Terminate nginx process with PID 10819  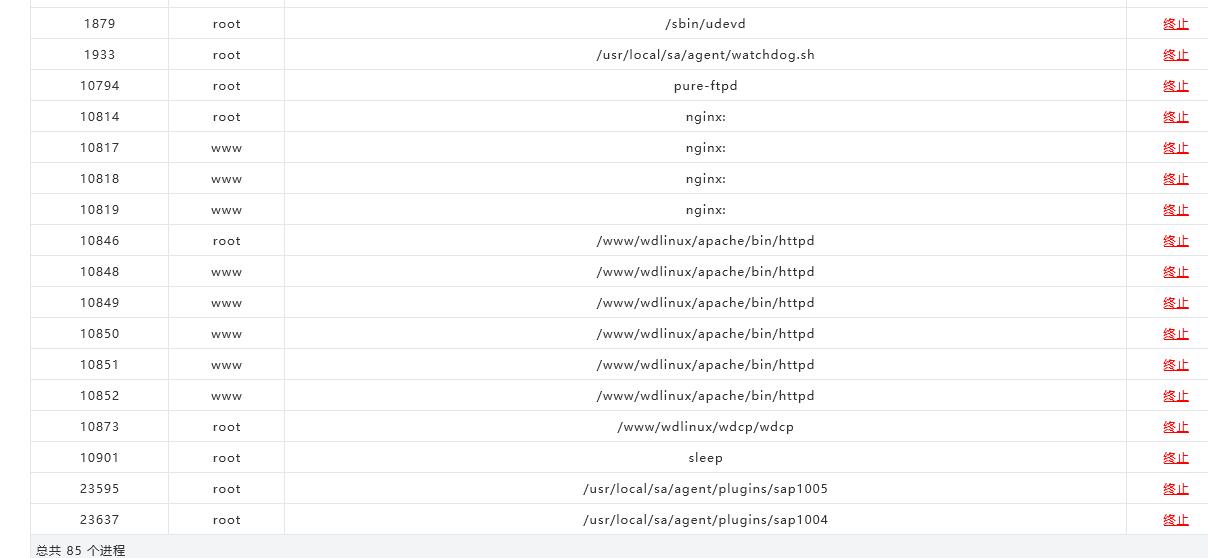1176,210
